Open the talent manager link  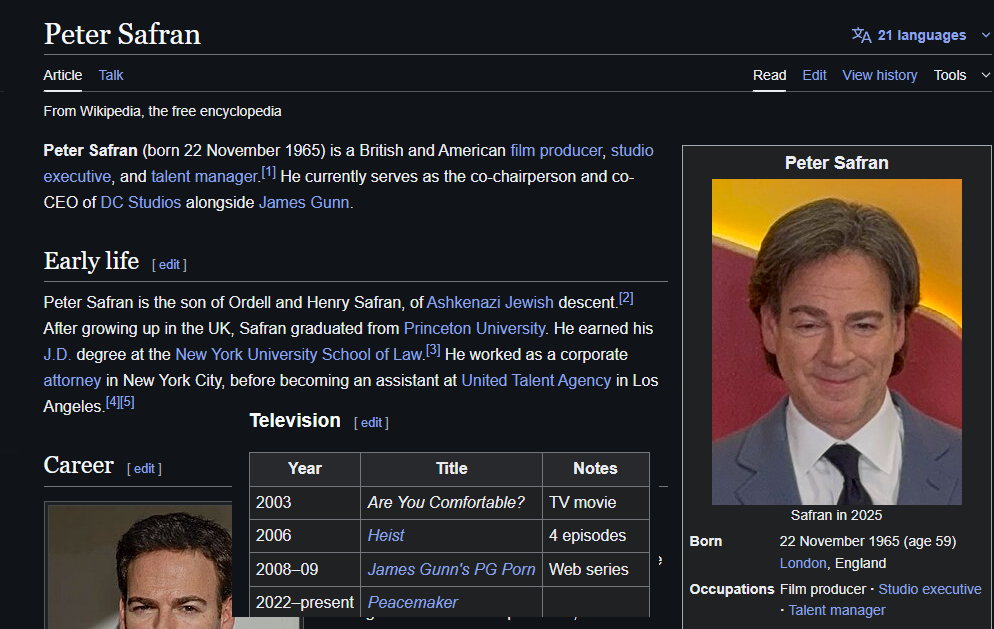[204, 176]
